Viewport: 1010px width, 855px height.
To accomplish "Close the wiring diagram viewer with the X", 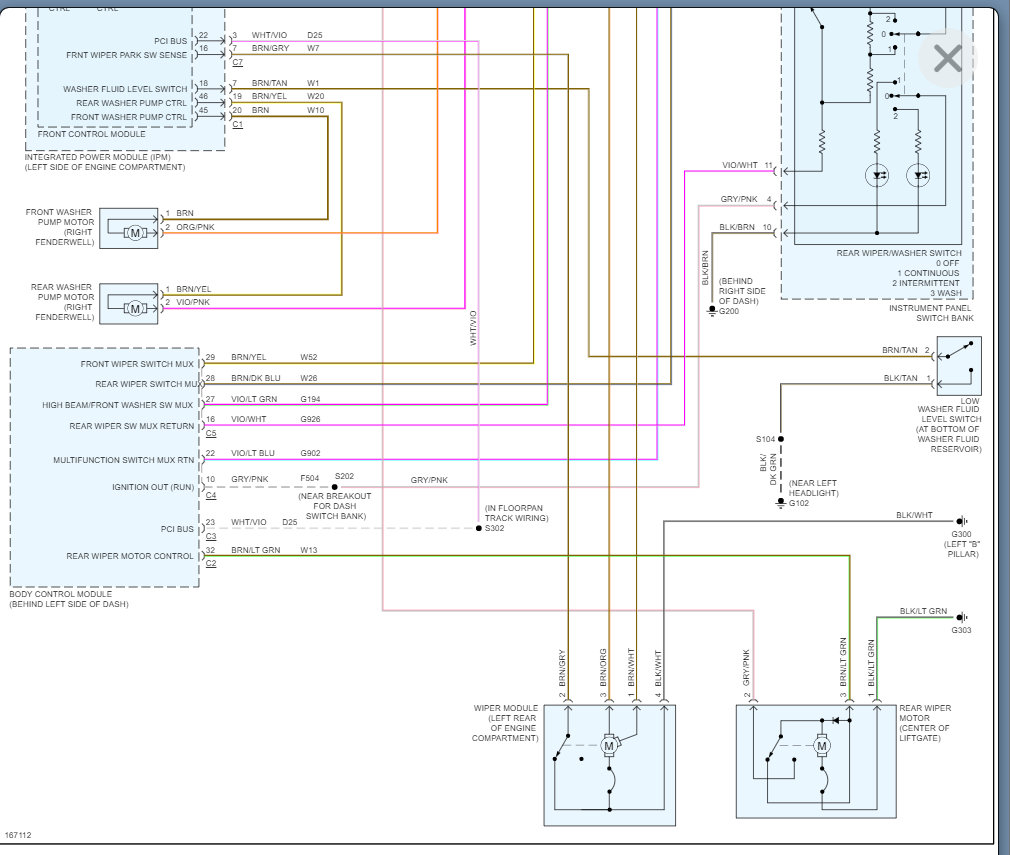I will pyautogui.click(x=948, y=59).
